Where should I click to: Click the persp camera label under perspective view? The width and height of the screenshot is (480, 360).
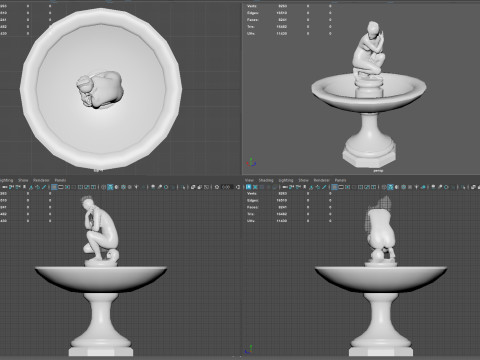click(378, 171)
